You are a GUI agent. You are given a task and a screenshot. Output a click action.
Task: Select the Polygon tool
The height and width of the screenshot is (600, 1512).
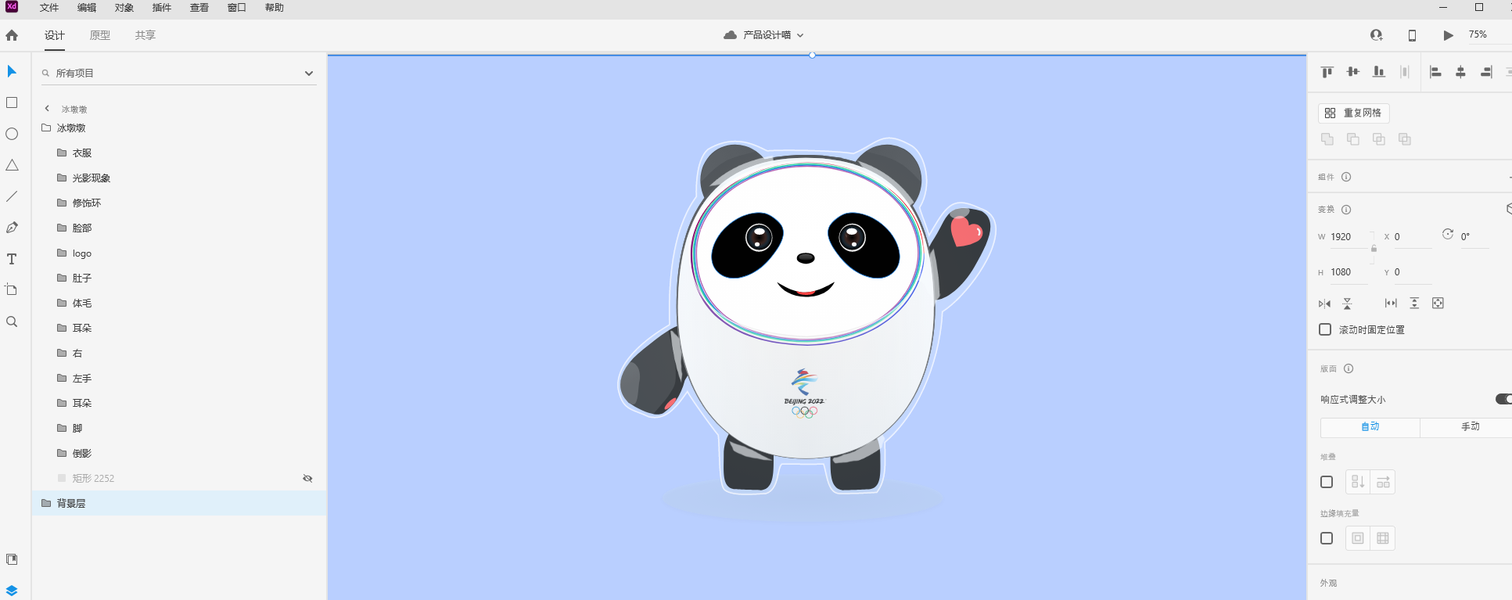coord(12,165)
